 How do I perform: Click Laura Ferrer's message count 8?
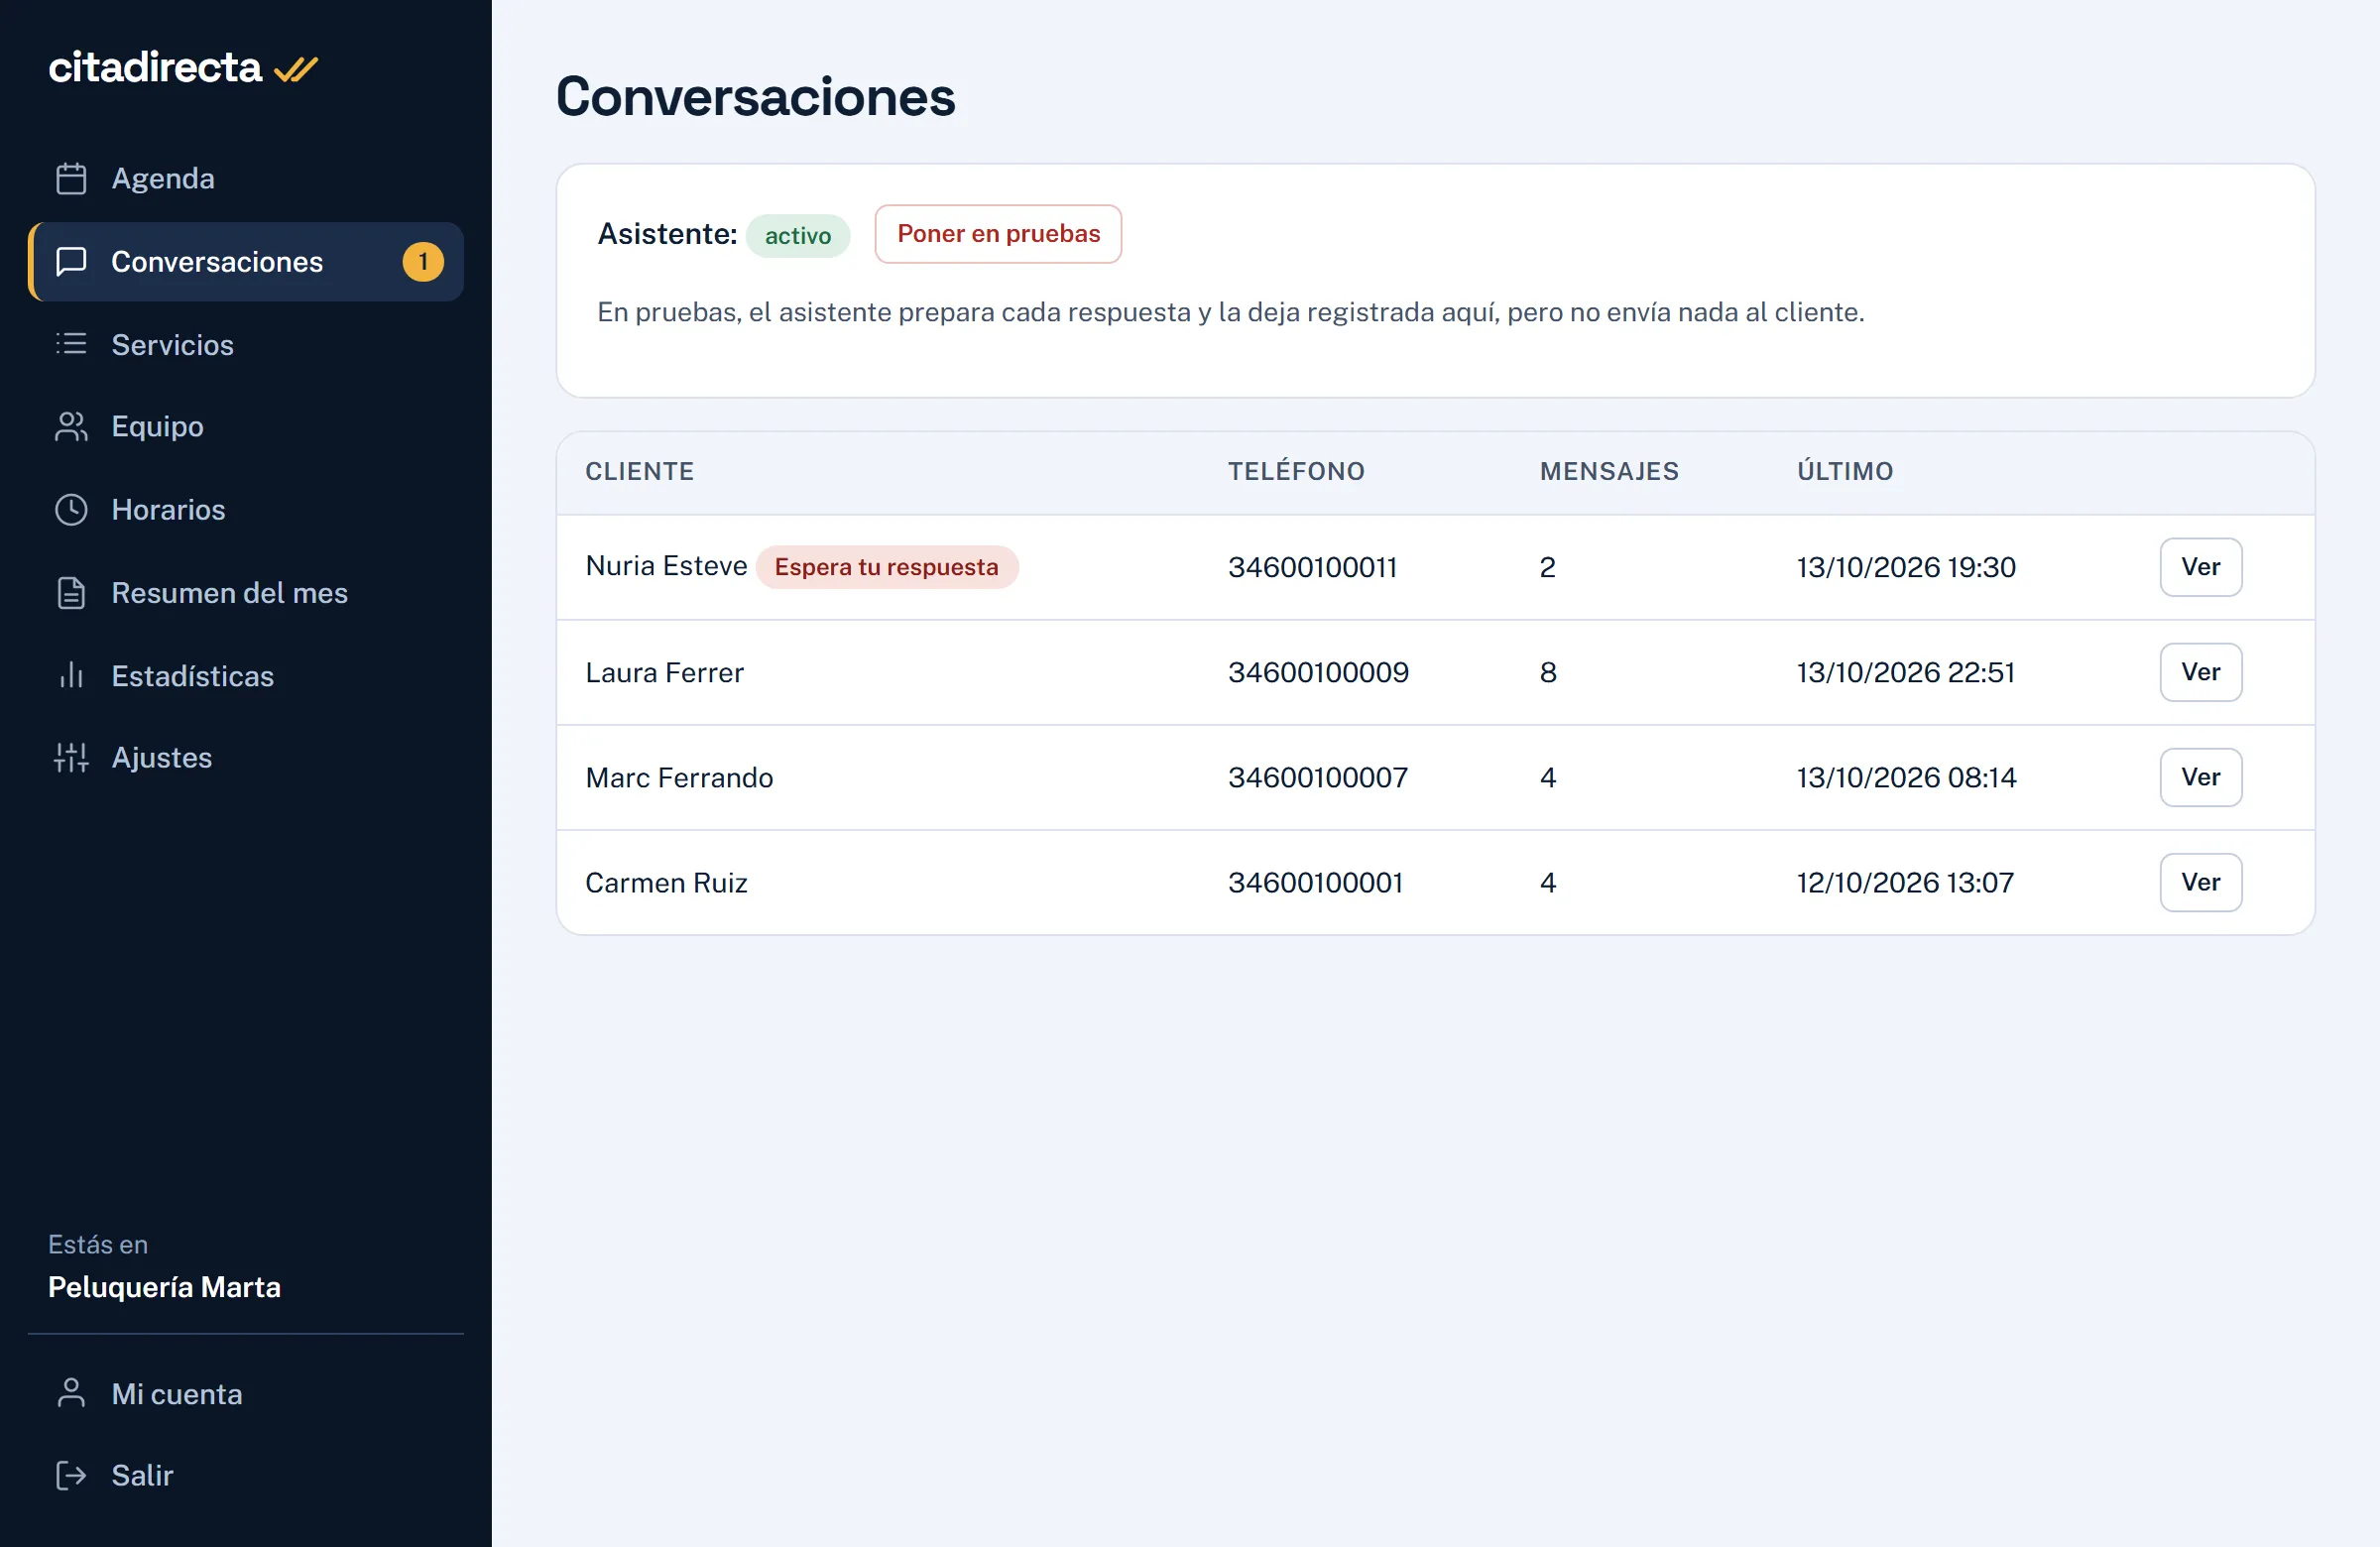(x=1548, y=672)
